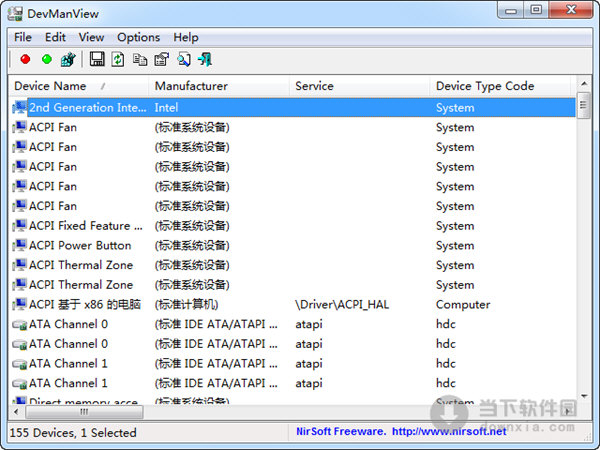
Task: Click the up arrow of vertical scrollbar
Action: tap(584, 83)
